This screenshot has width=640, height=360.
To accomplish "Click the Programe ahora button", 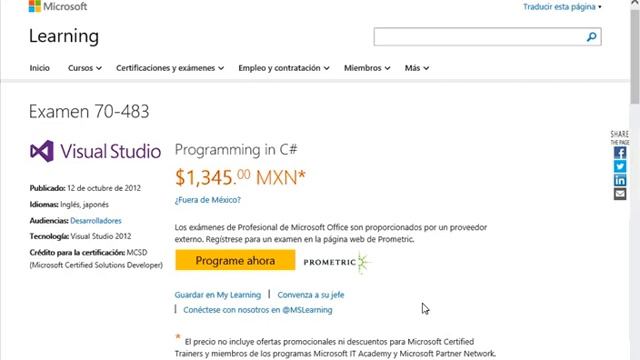I will point(235,260).
